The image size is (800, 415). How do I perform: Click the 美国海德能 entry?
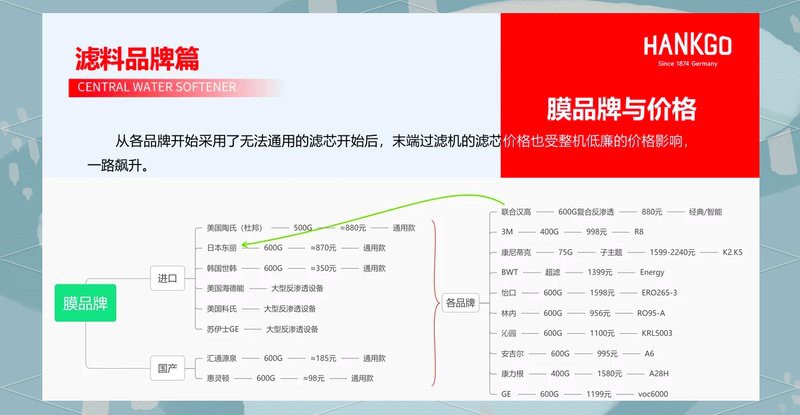[225, 288]
